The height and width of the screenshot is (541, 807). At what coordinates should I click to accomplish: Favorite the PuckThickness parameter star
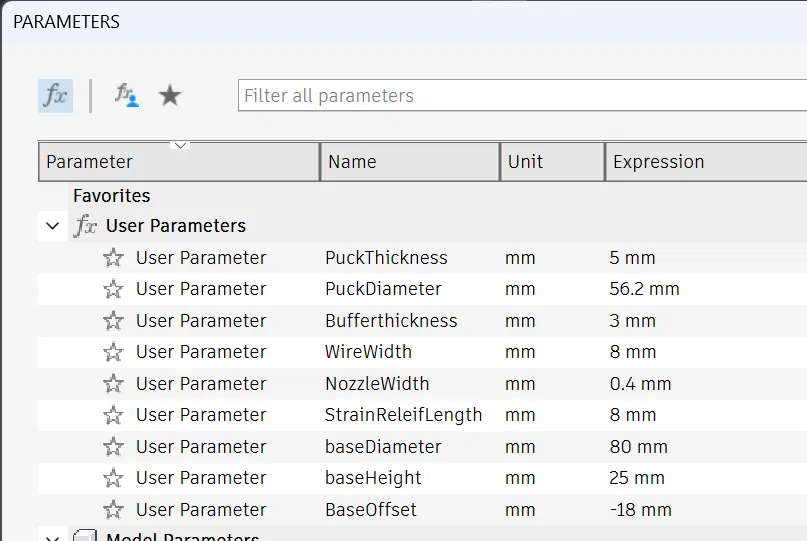coord(114,258)
